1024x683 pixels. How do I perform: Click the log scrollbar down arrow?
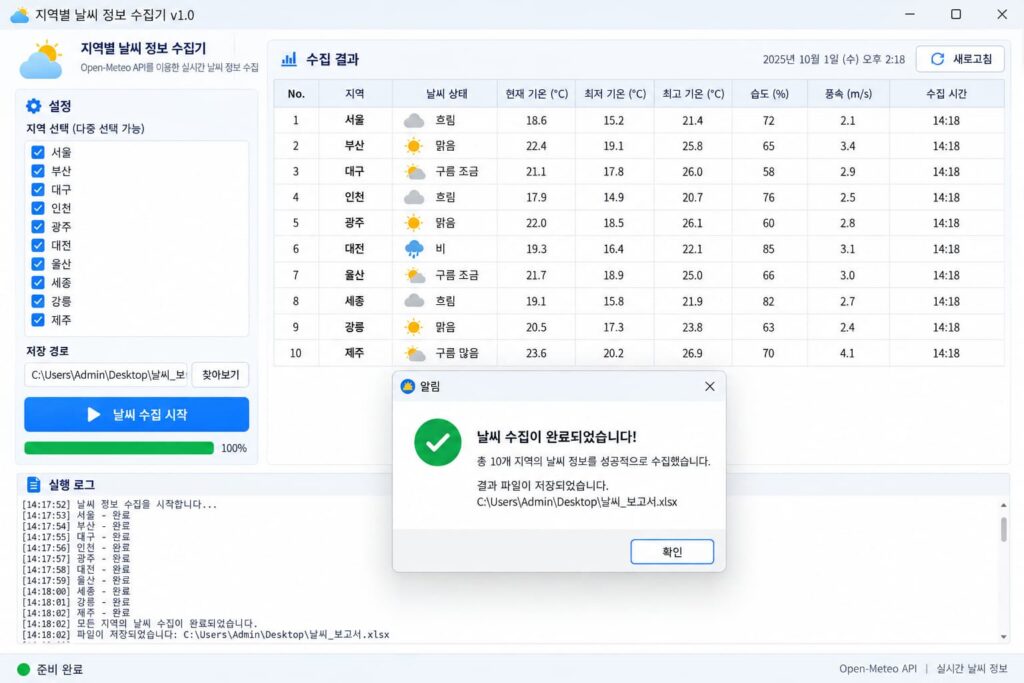click(1003, 637)
